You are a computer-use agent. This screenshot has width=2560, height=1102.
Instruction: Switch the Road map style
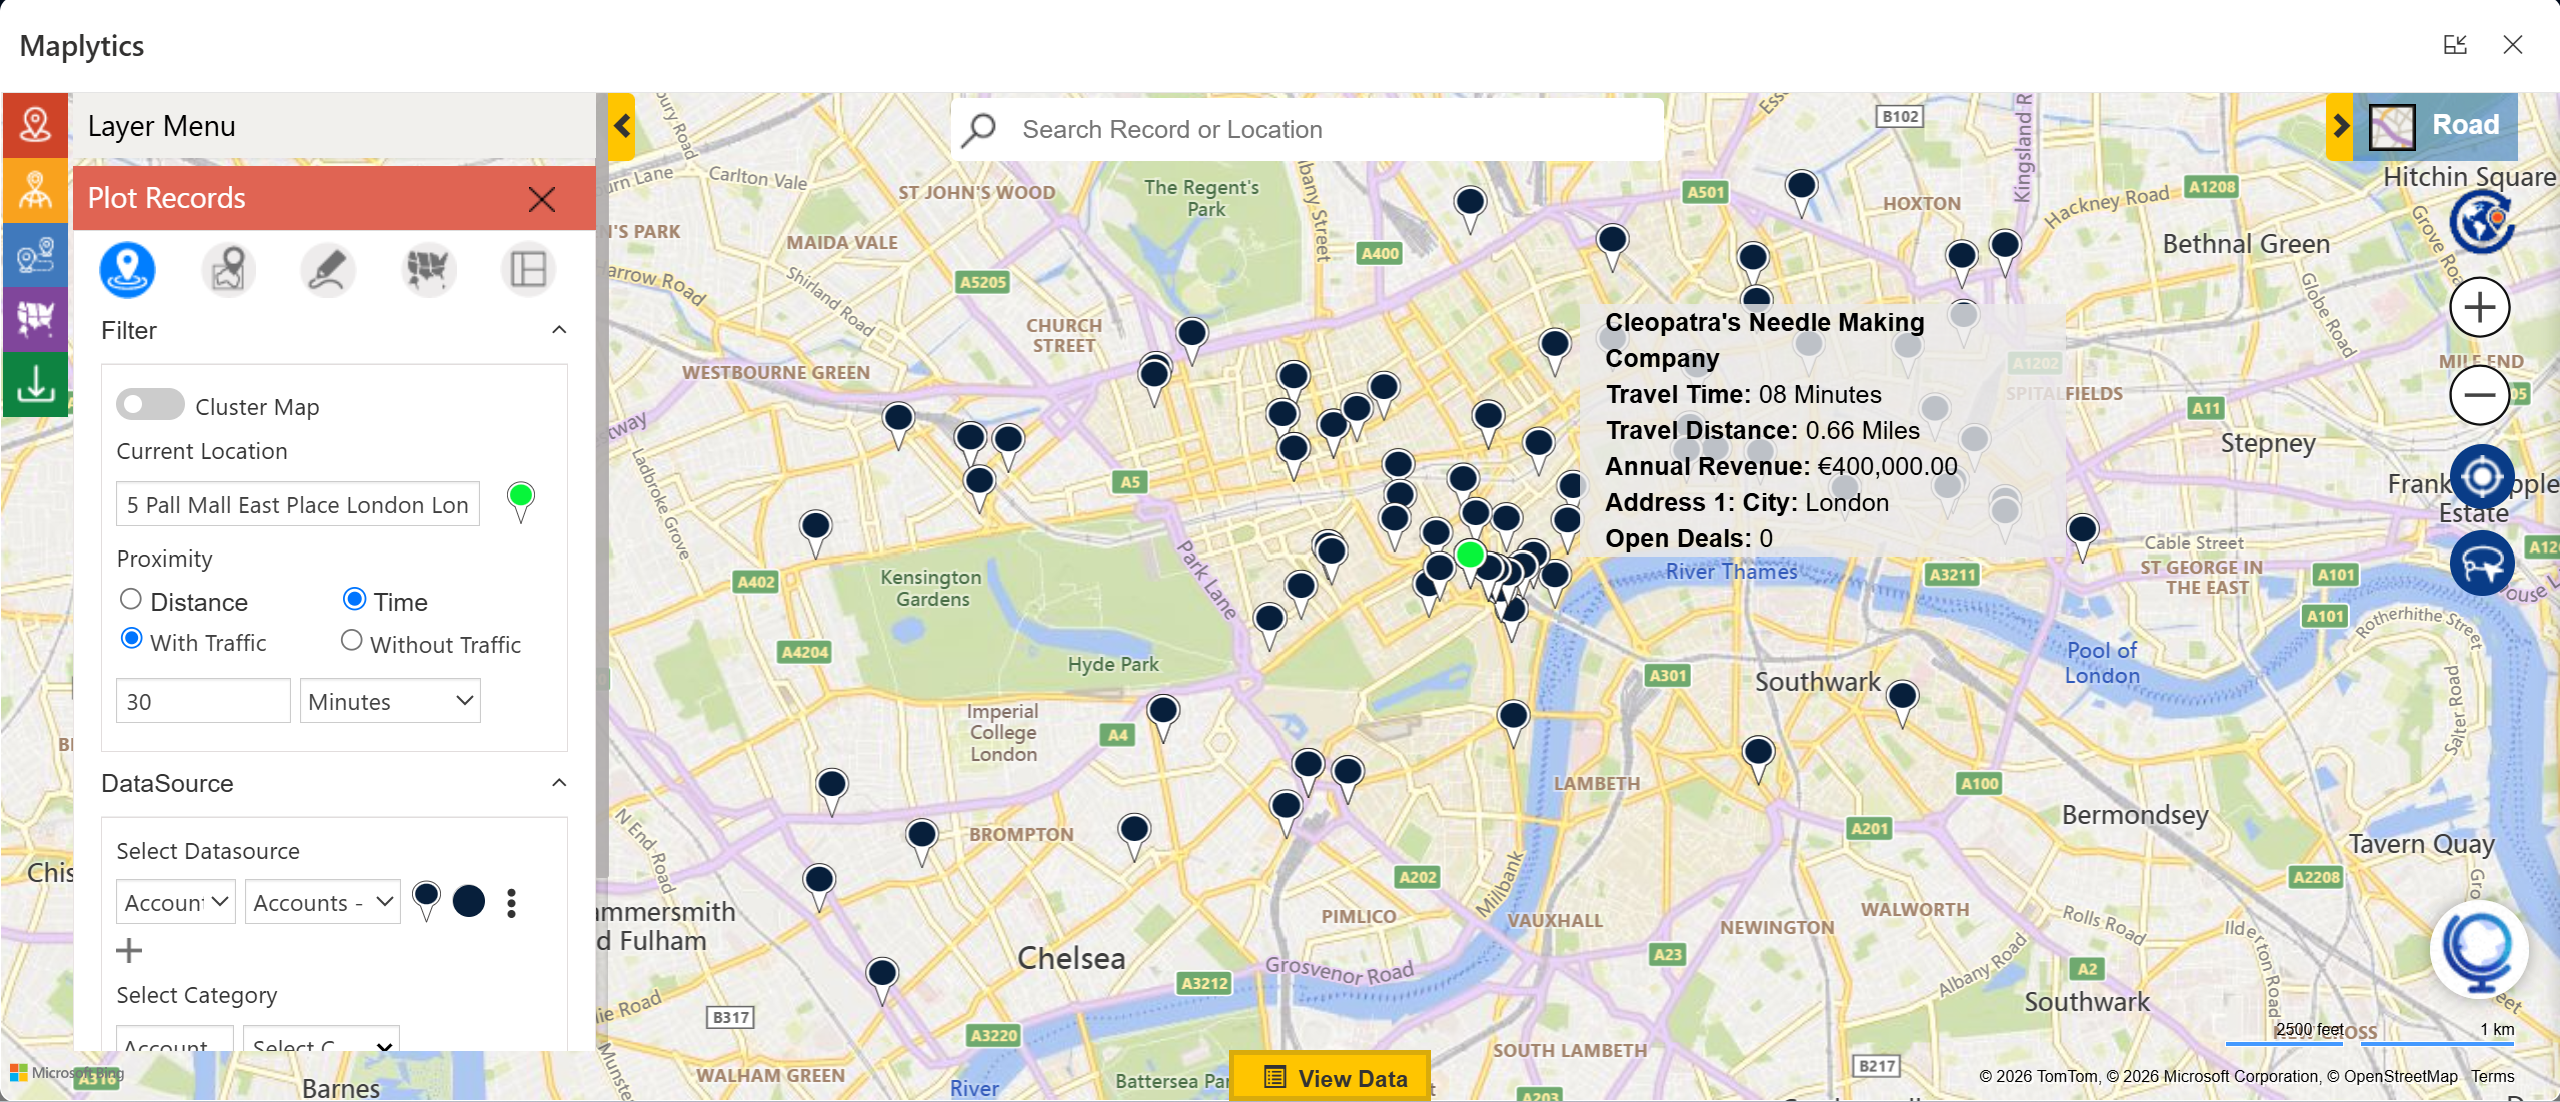(2436, 126)
